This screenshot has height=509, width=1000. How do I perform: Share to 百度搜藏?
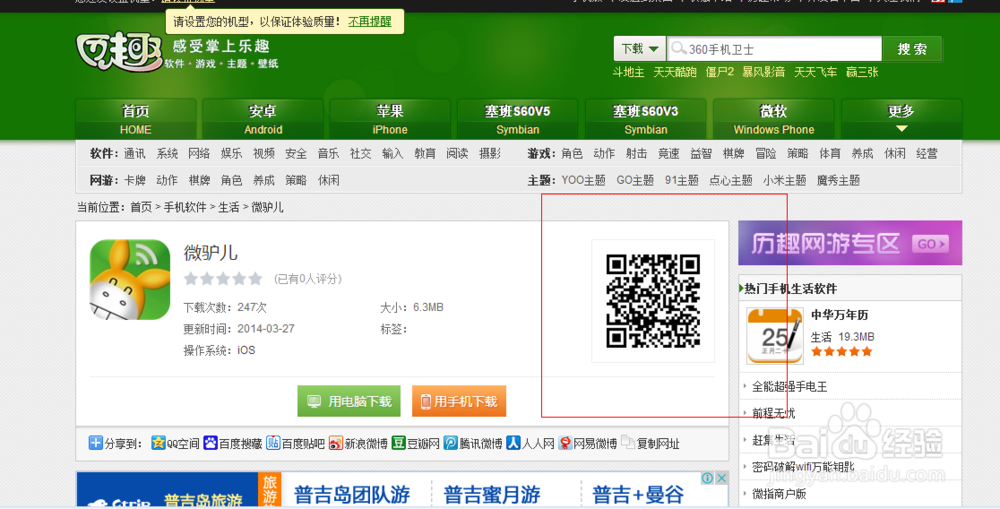[x=233, y=443]
